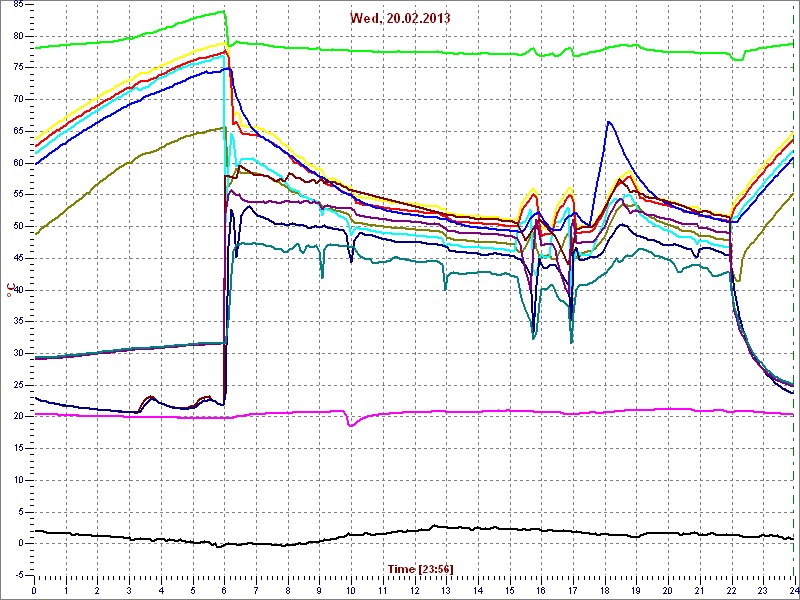Click the 75 label on temperature axis

(18, 68)
